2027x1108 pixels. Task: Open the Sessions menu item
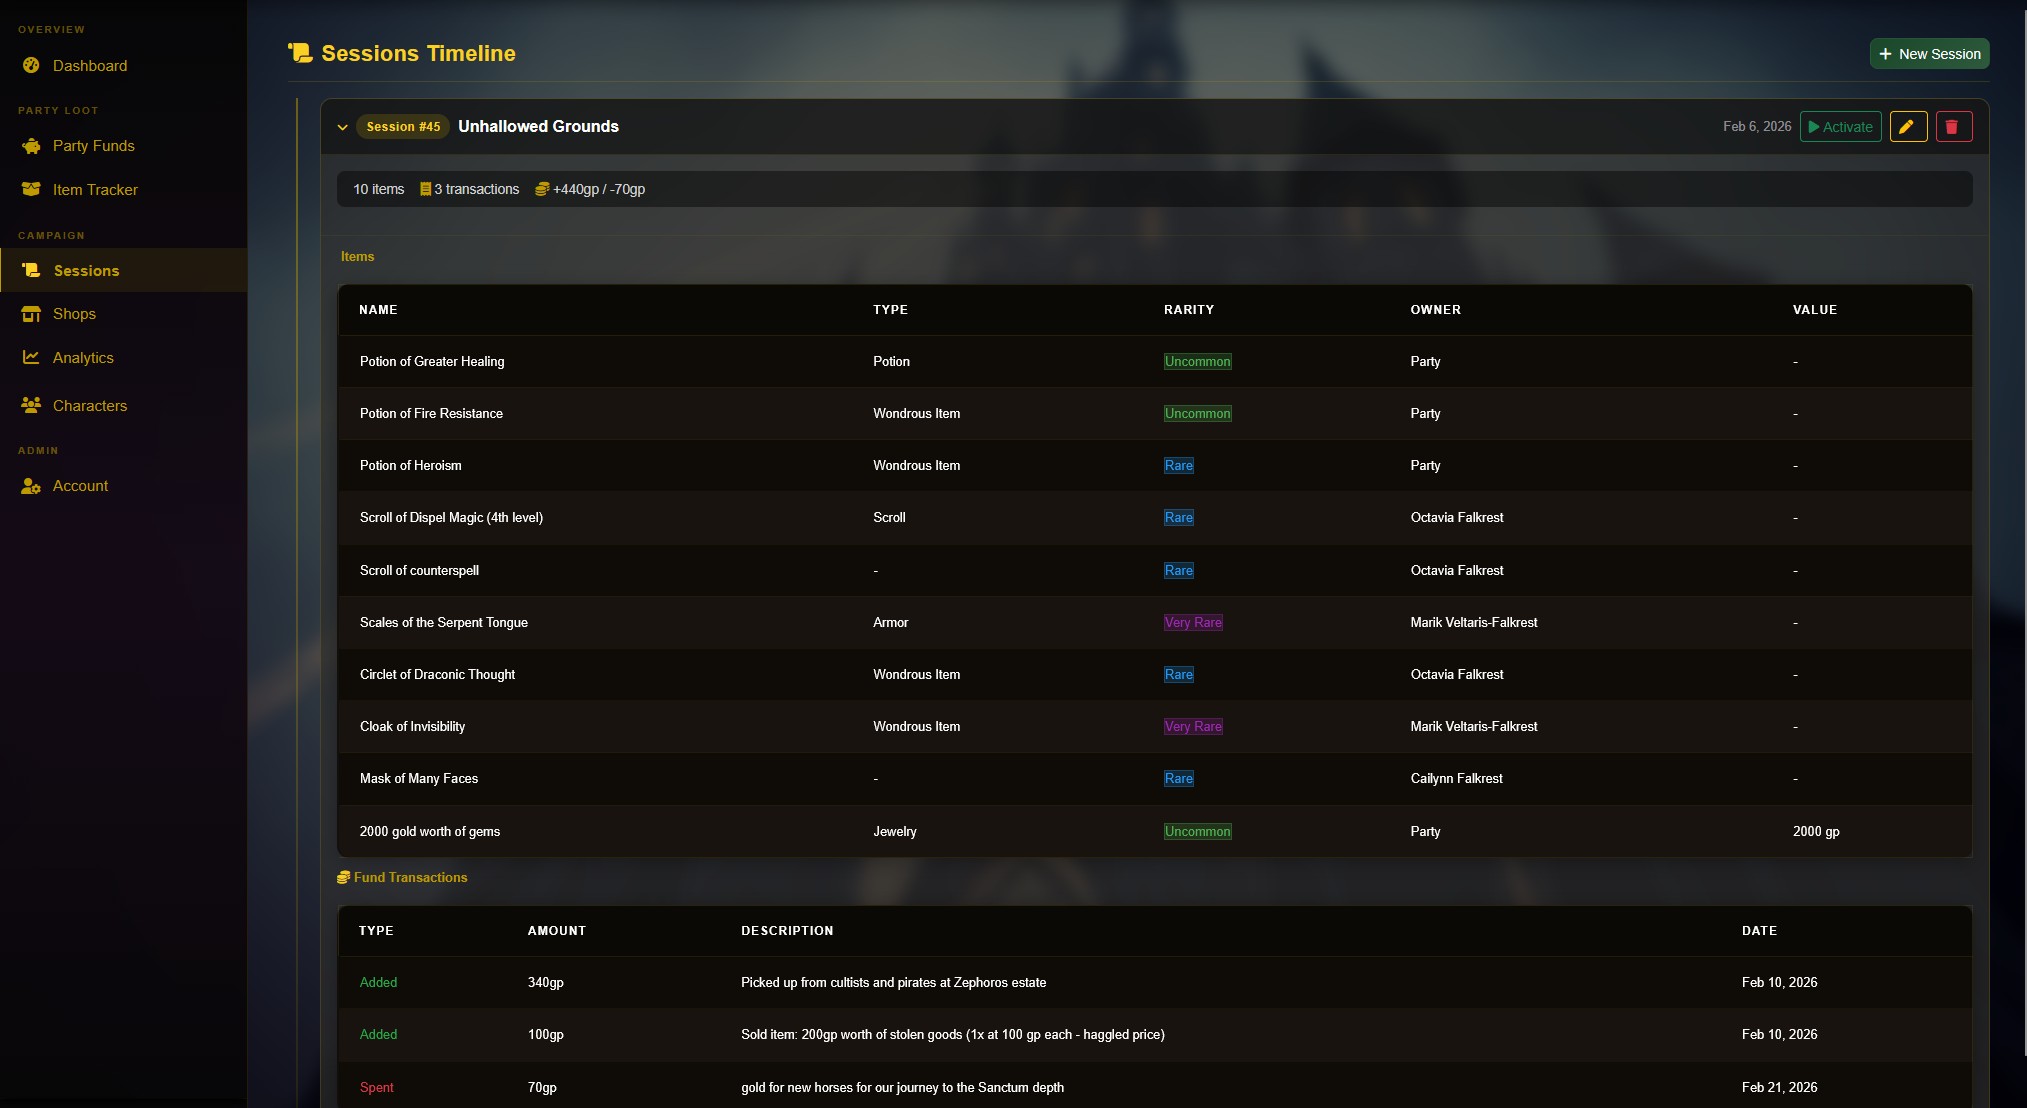coord(86,271)
